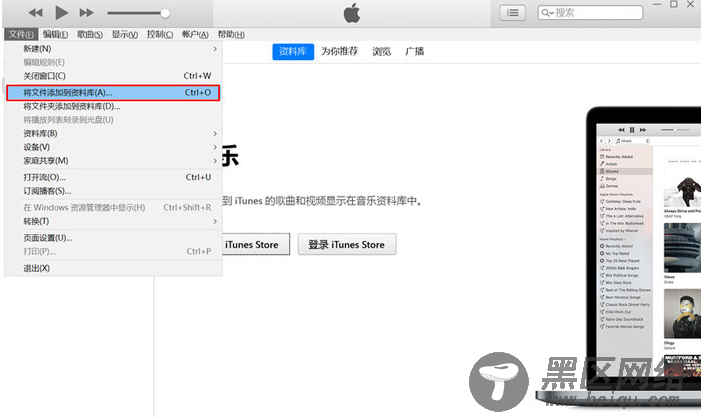The image size is (701, 417).
Task: Switch to the 资料库 tab
Action: [x=293, y=51]
